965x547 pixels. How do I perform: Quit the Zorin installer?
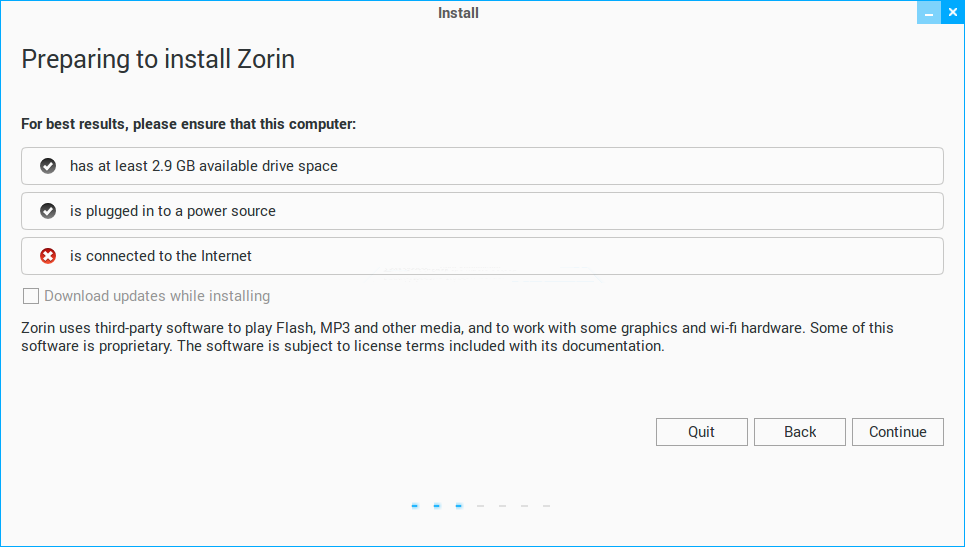pyautogui.click(x=701, y=432)
